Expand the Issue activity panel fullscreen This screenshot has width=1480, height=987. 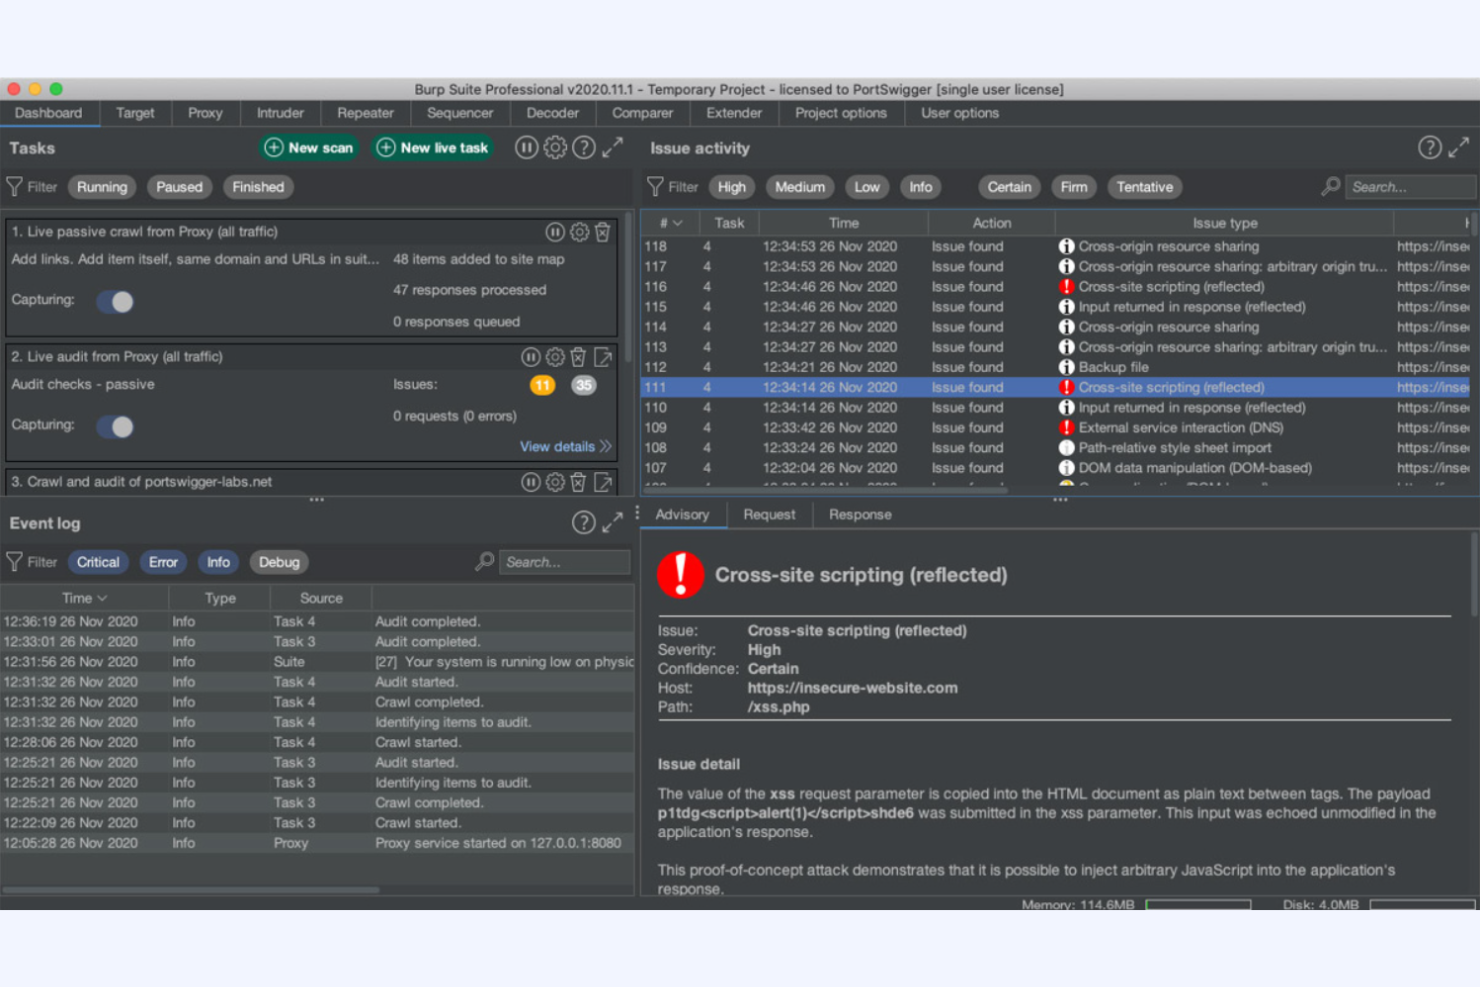click(1459, 147)
